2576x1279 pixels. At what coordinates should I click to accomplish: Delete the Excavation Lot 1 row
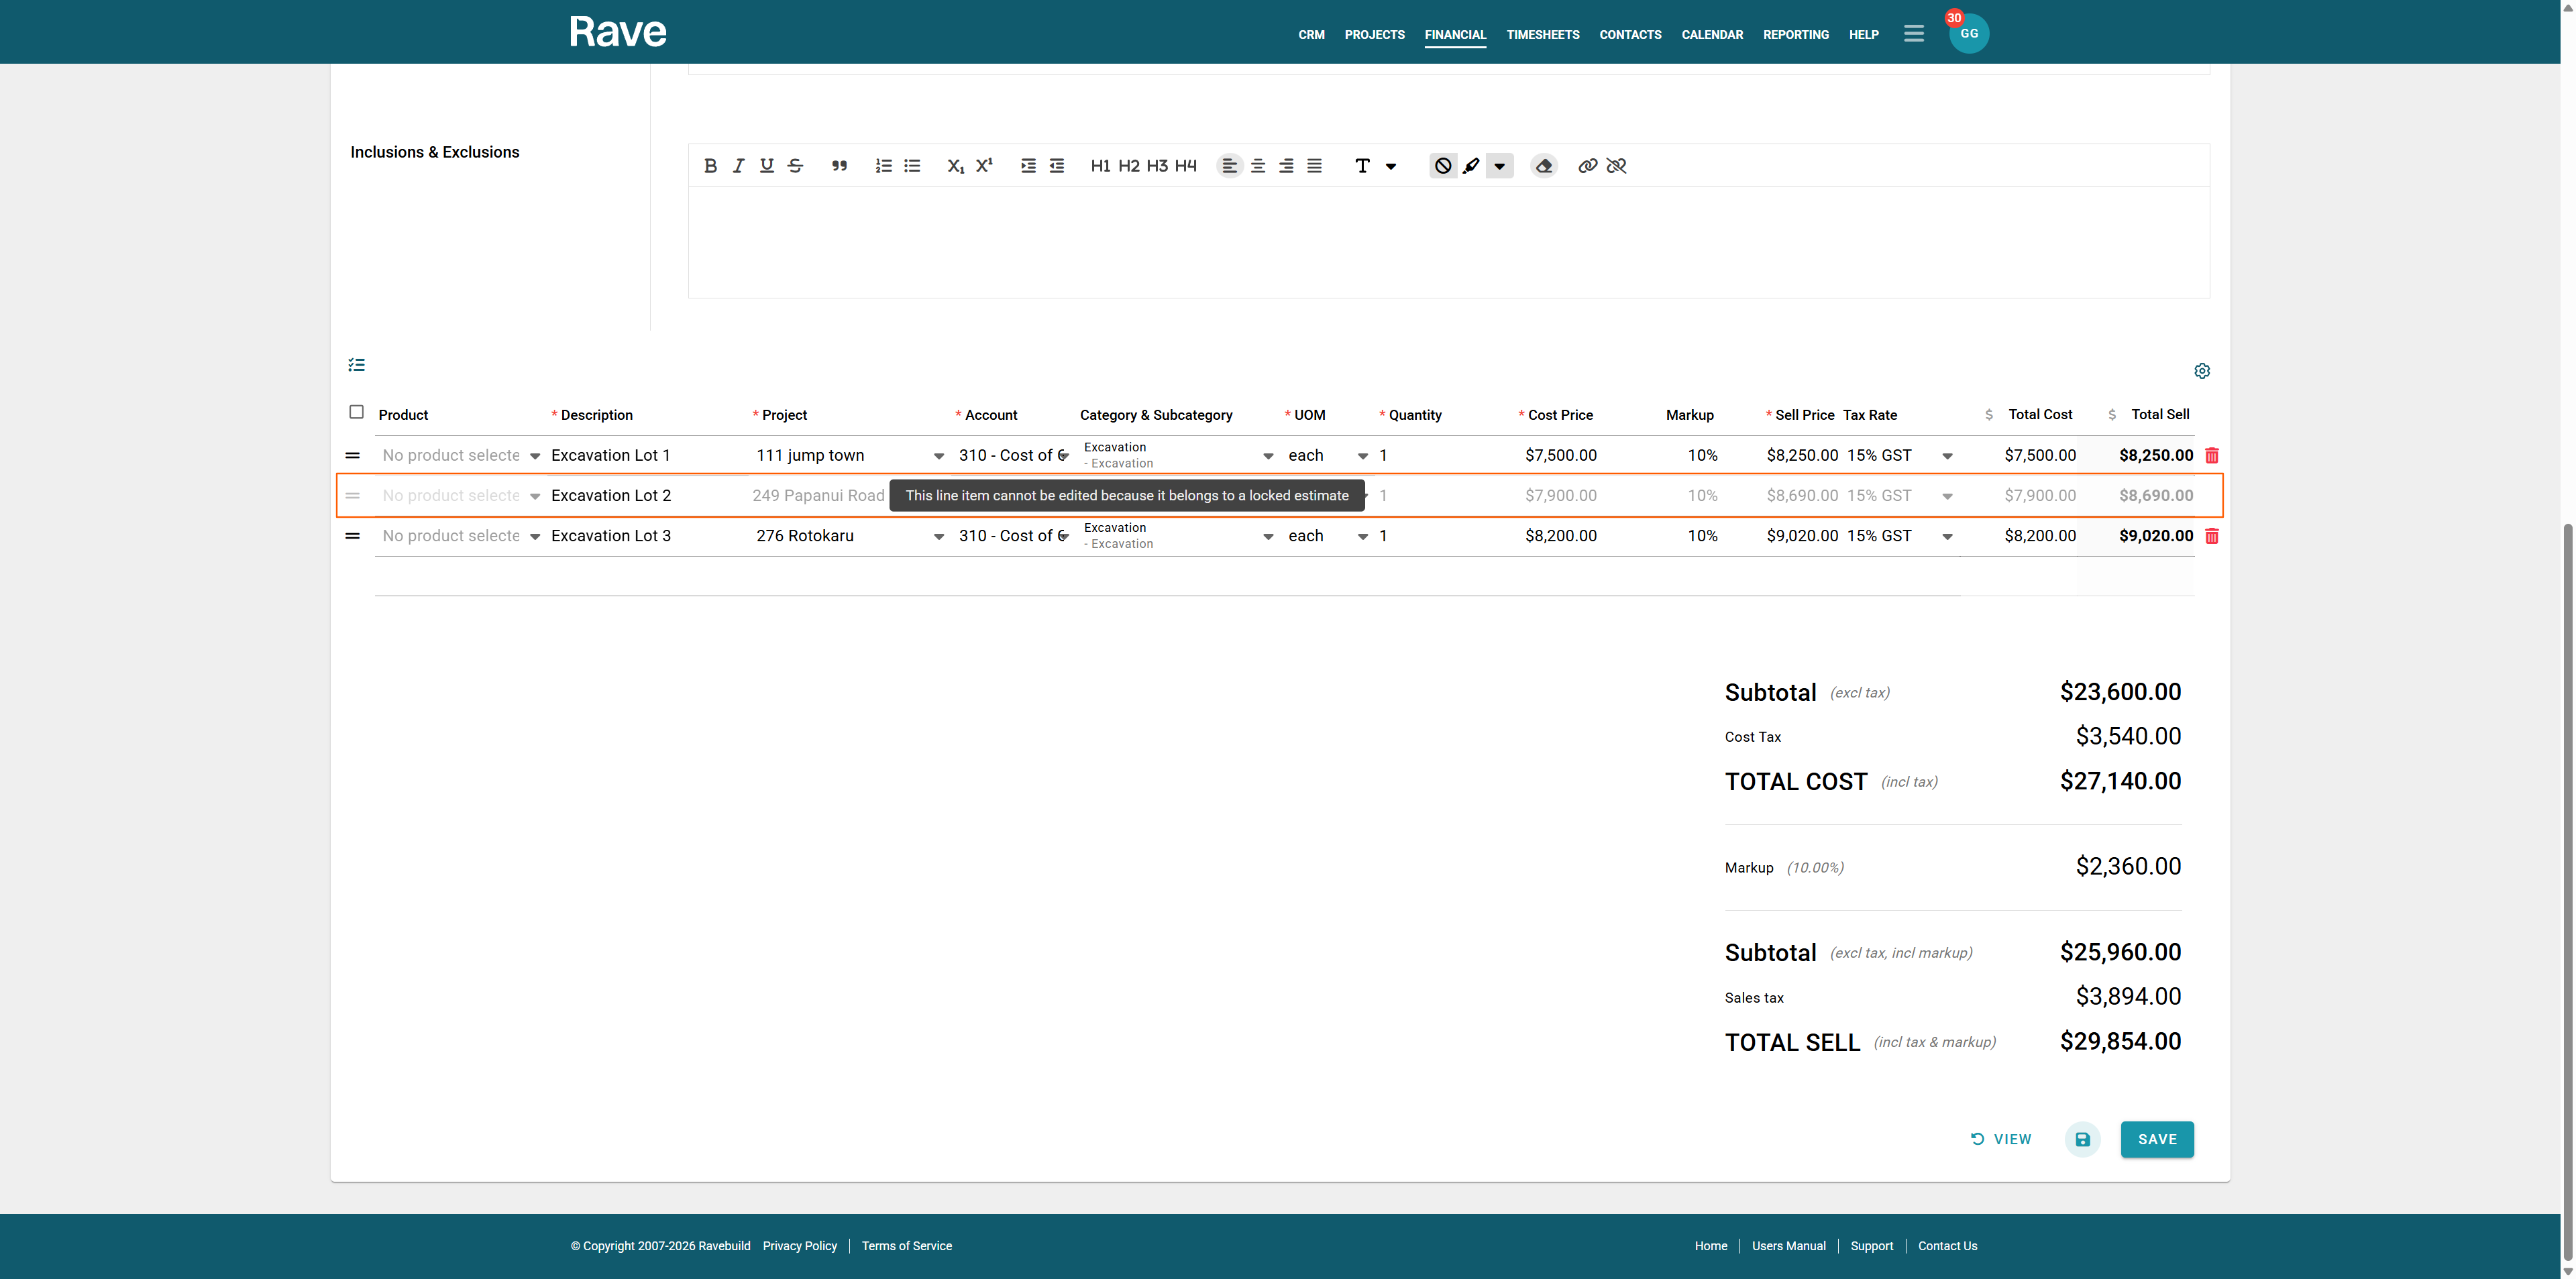(x=2212, y=456)
